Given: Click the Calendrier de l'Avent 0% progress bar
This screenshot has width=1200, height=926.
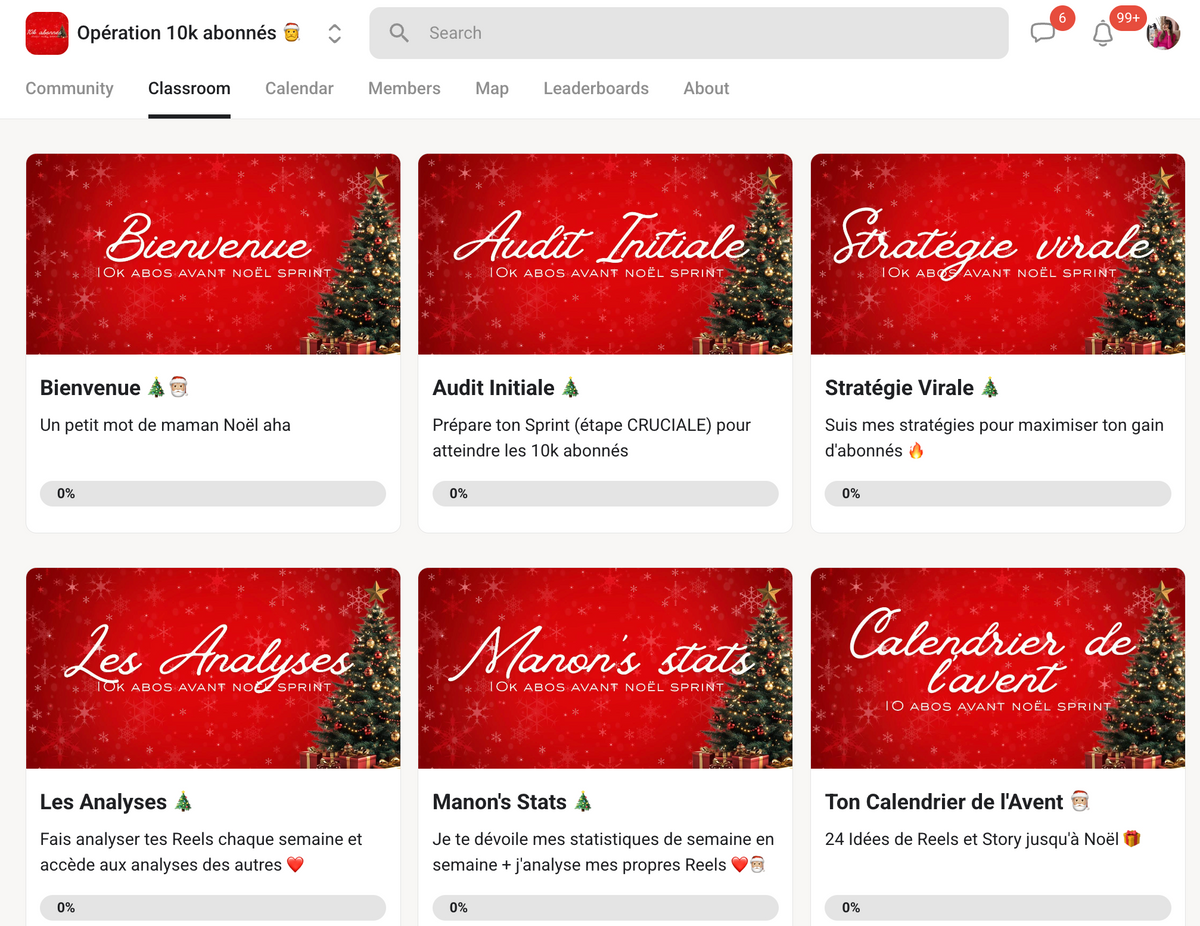Looking at the screenshot, I should pos(998,907).
